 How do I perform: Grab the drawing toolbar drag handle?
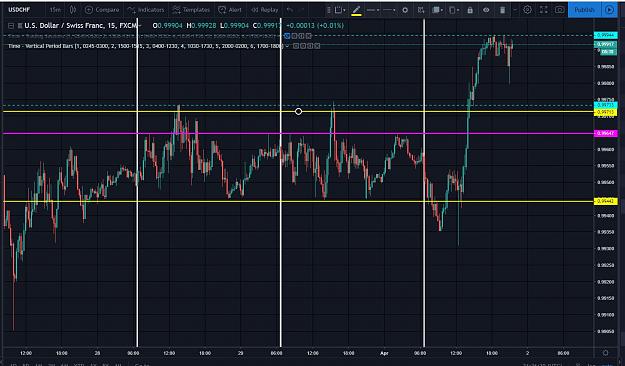328,10
